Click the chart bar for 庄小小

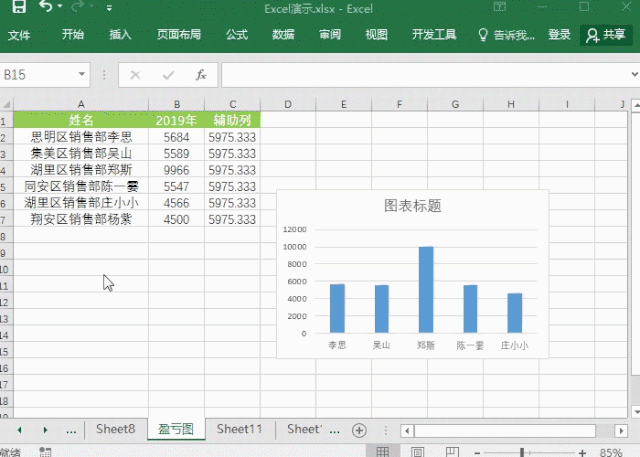514,313
